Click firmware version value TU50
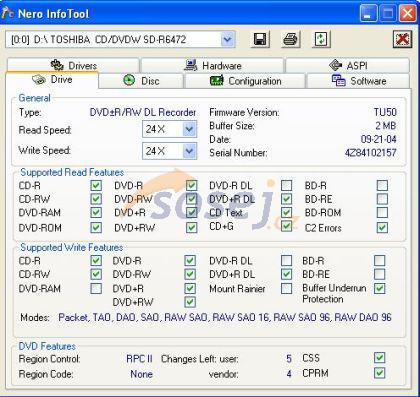 [x=385, y=112]
